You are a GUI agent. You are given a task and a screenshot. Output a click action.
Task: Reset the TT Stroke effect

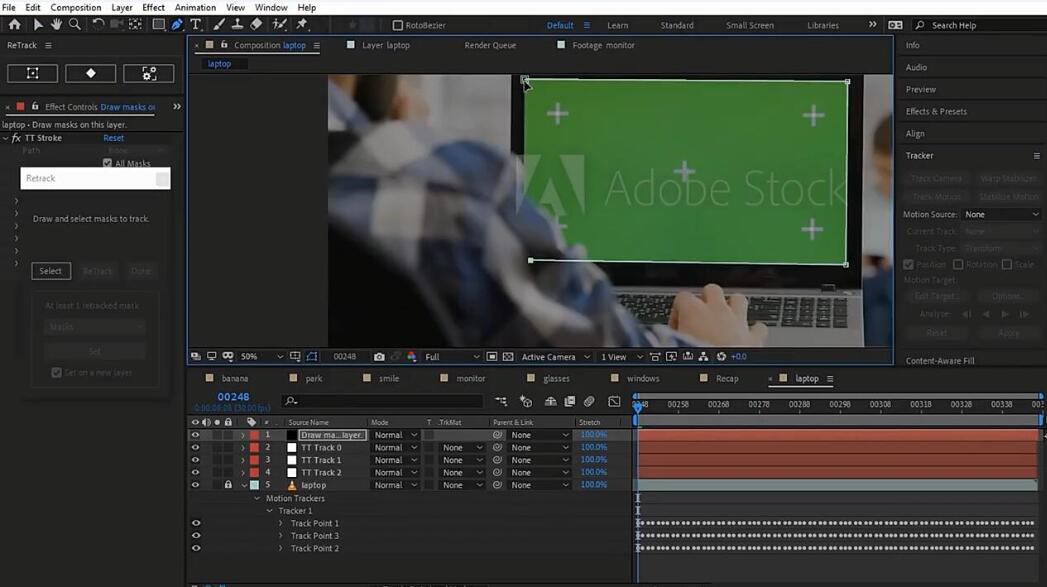click(114, 138)
